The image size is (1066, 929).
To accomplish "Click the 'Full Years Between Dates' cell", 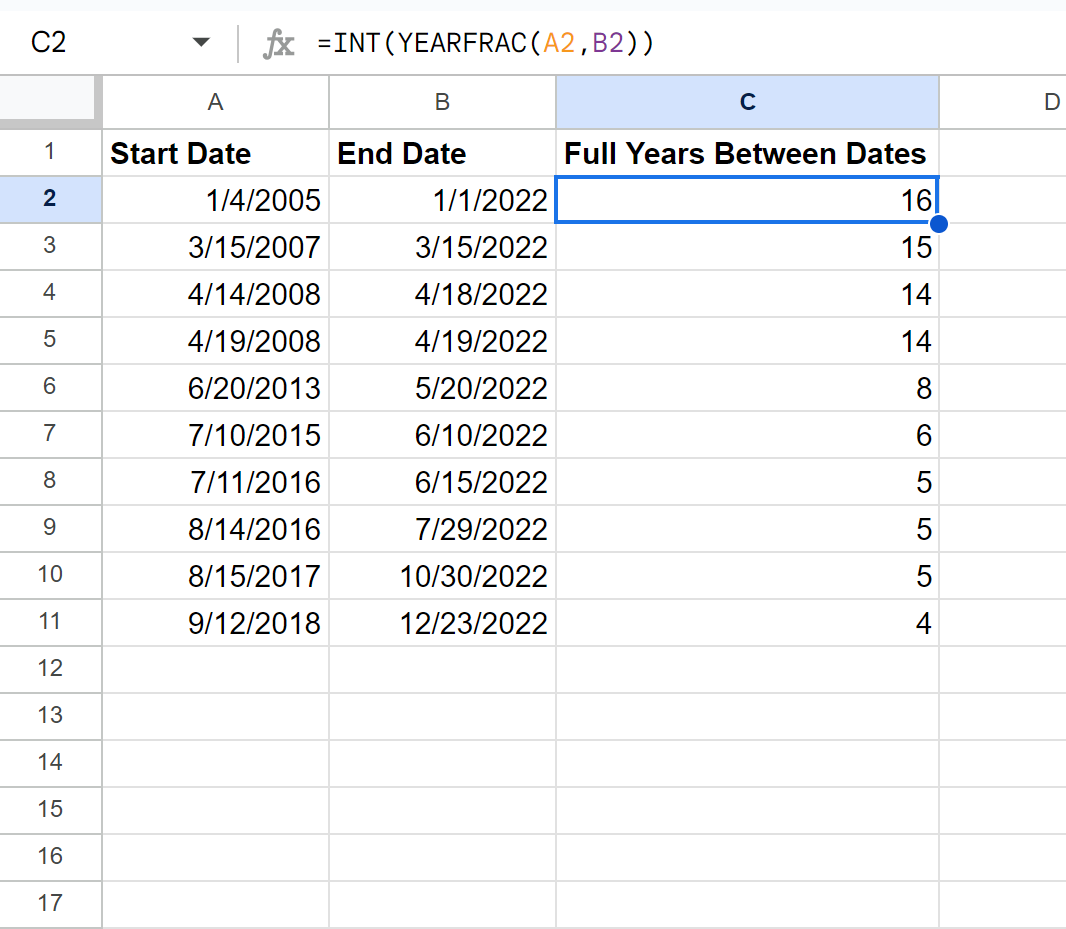I will point(747,153).
